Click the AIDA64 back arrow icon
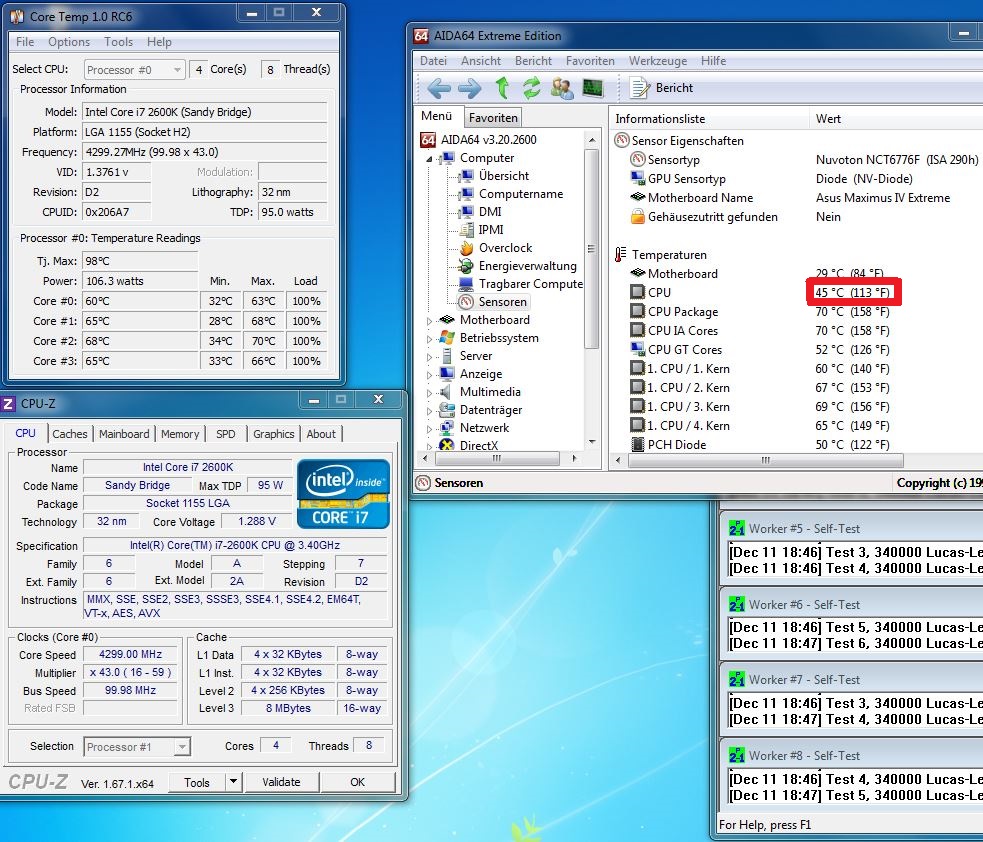The width and height of the screenshot is (983, 842). click(x=439, y=88)
